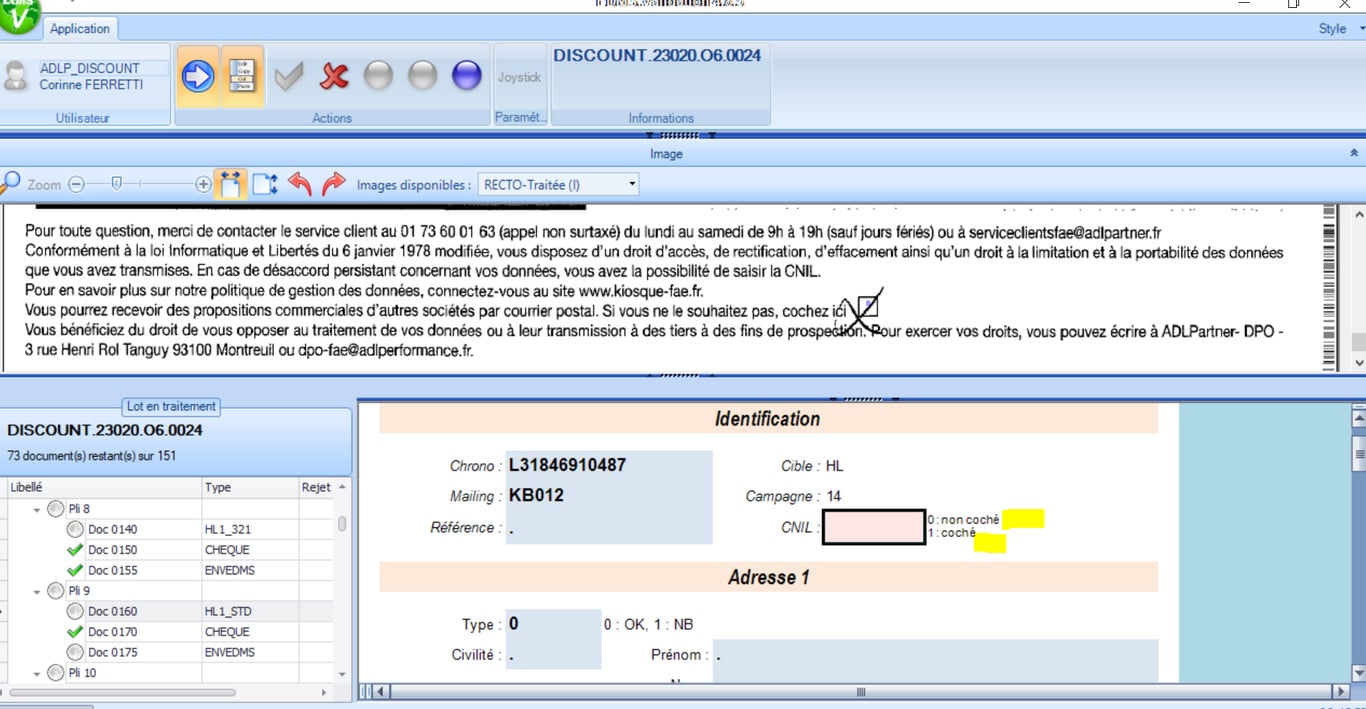Collapse the Image panel with double chevron
1366x709 pixels.
[x=1354, y=154]
